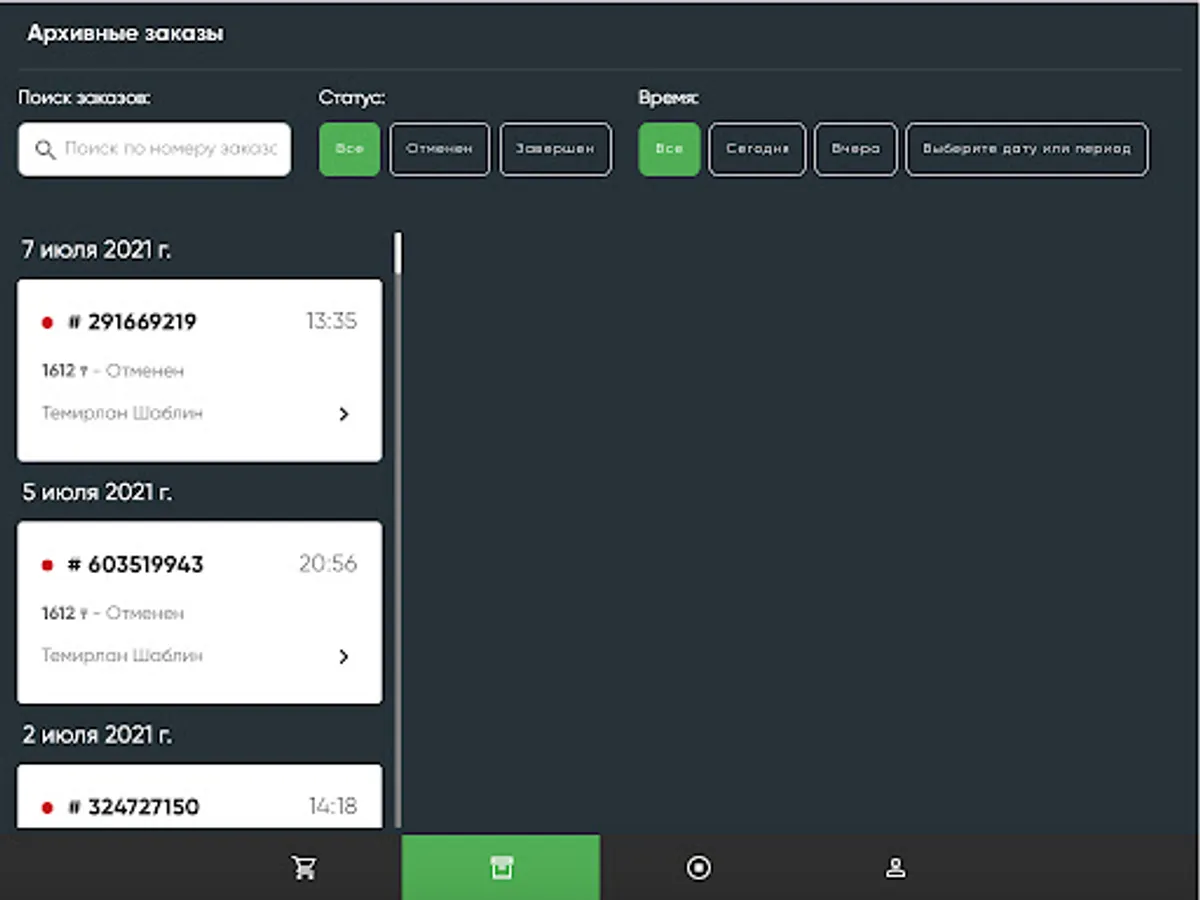Click red status dot of order 291669219
1200x900 pixels.
tap(47, 323)
